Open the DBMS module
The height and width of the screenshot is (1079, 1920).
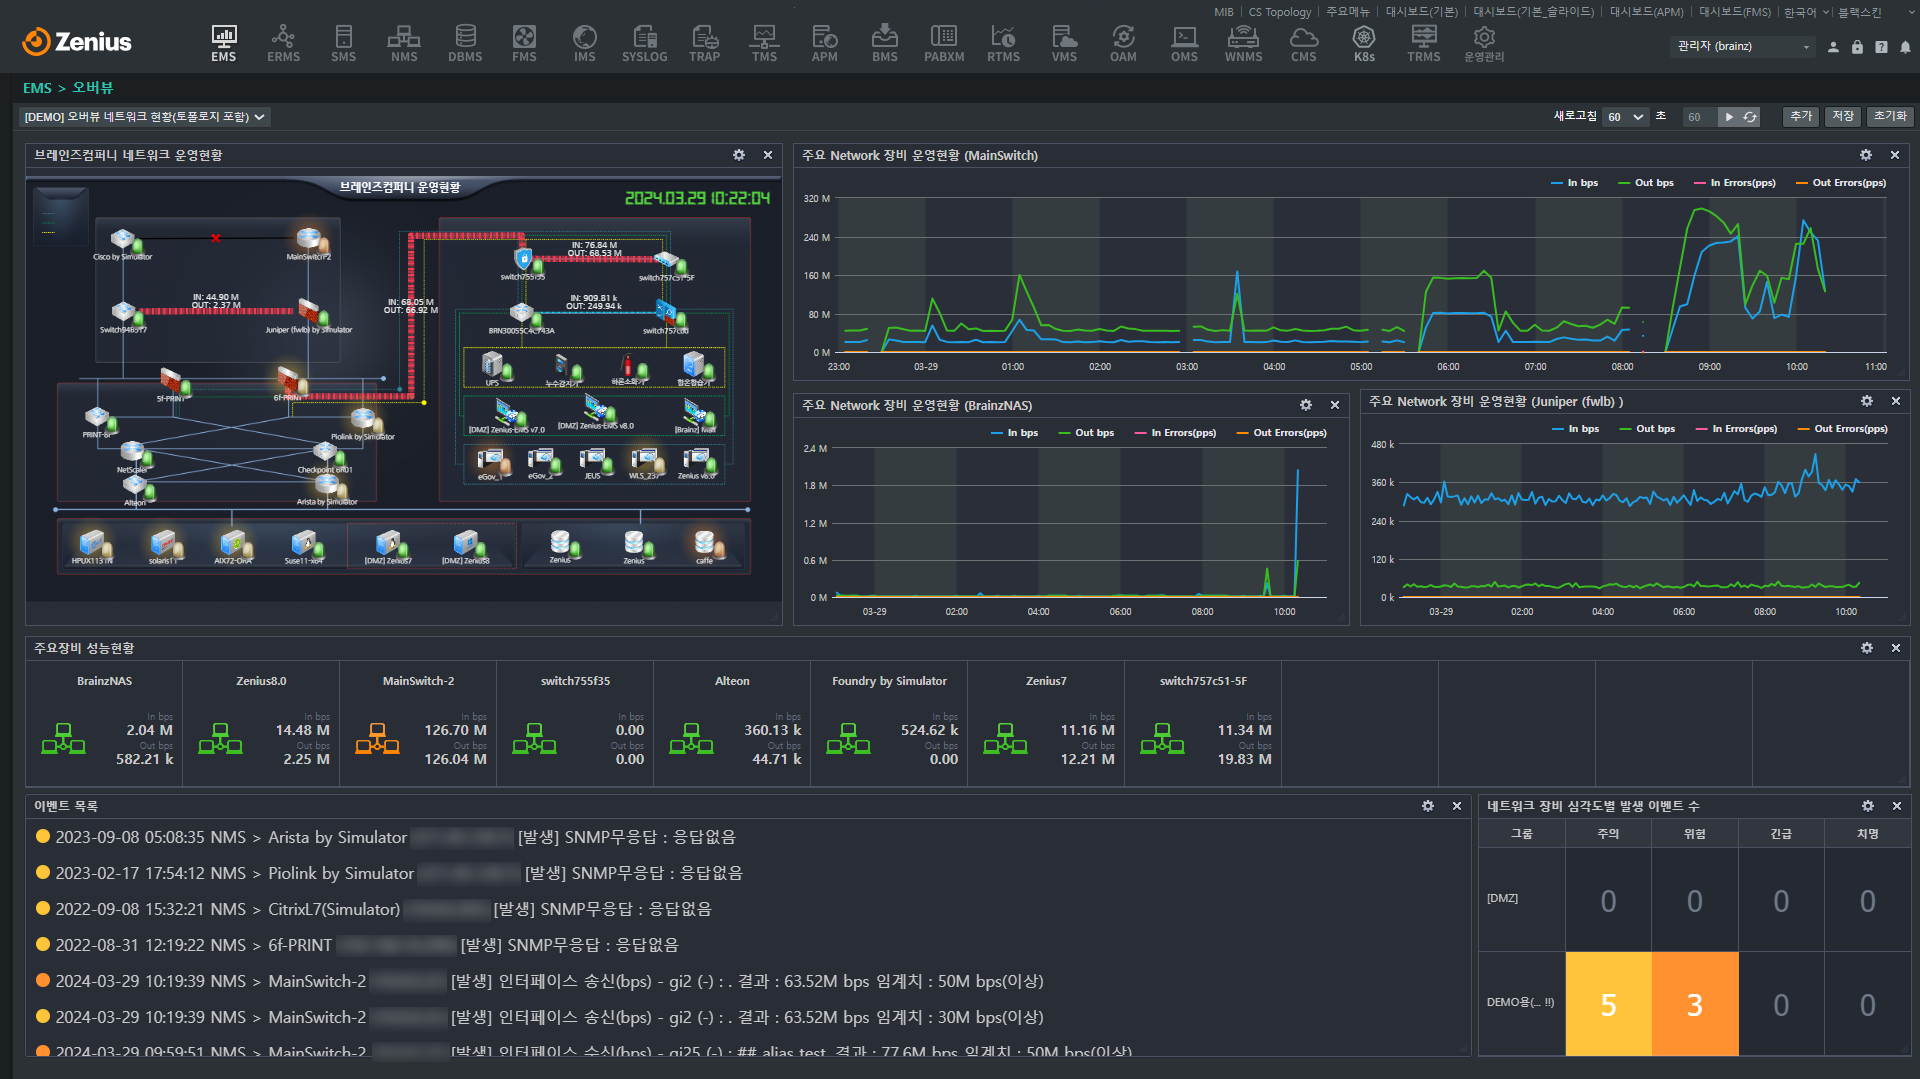coord(465,43)
